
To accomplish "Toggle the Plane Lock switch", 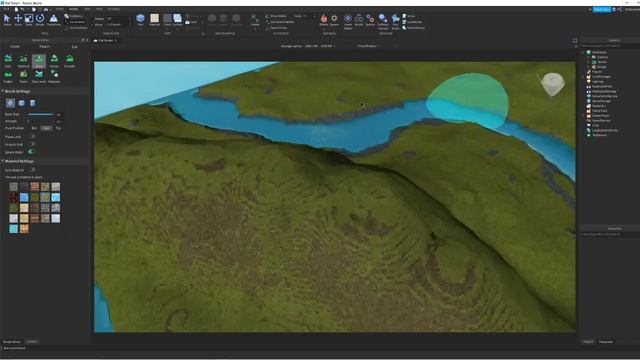I will (x=32, y=136).
